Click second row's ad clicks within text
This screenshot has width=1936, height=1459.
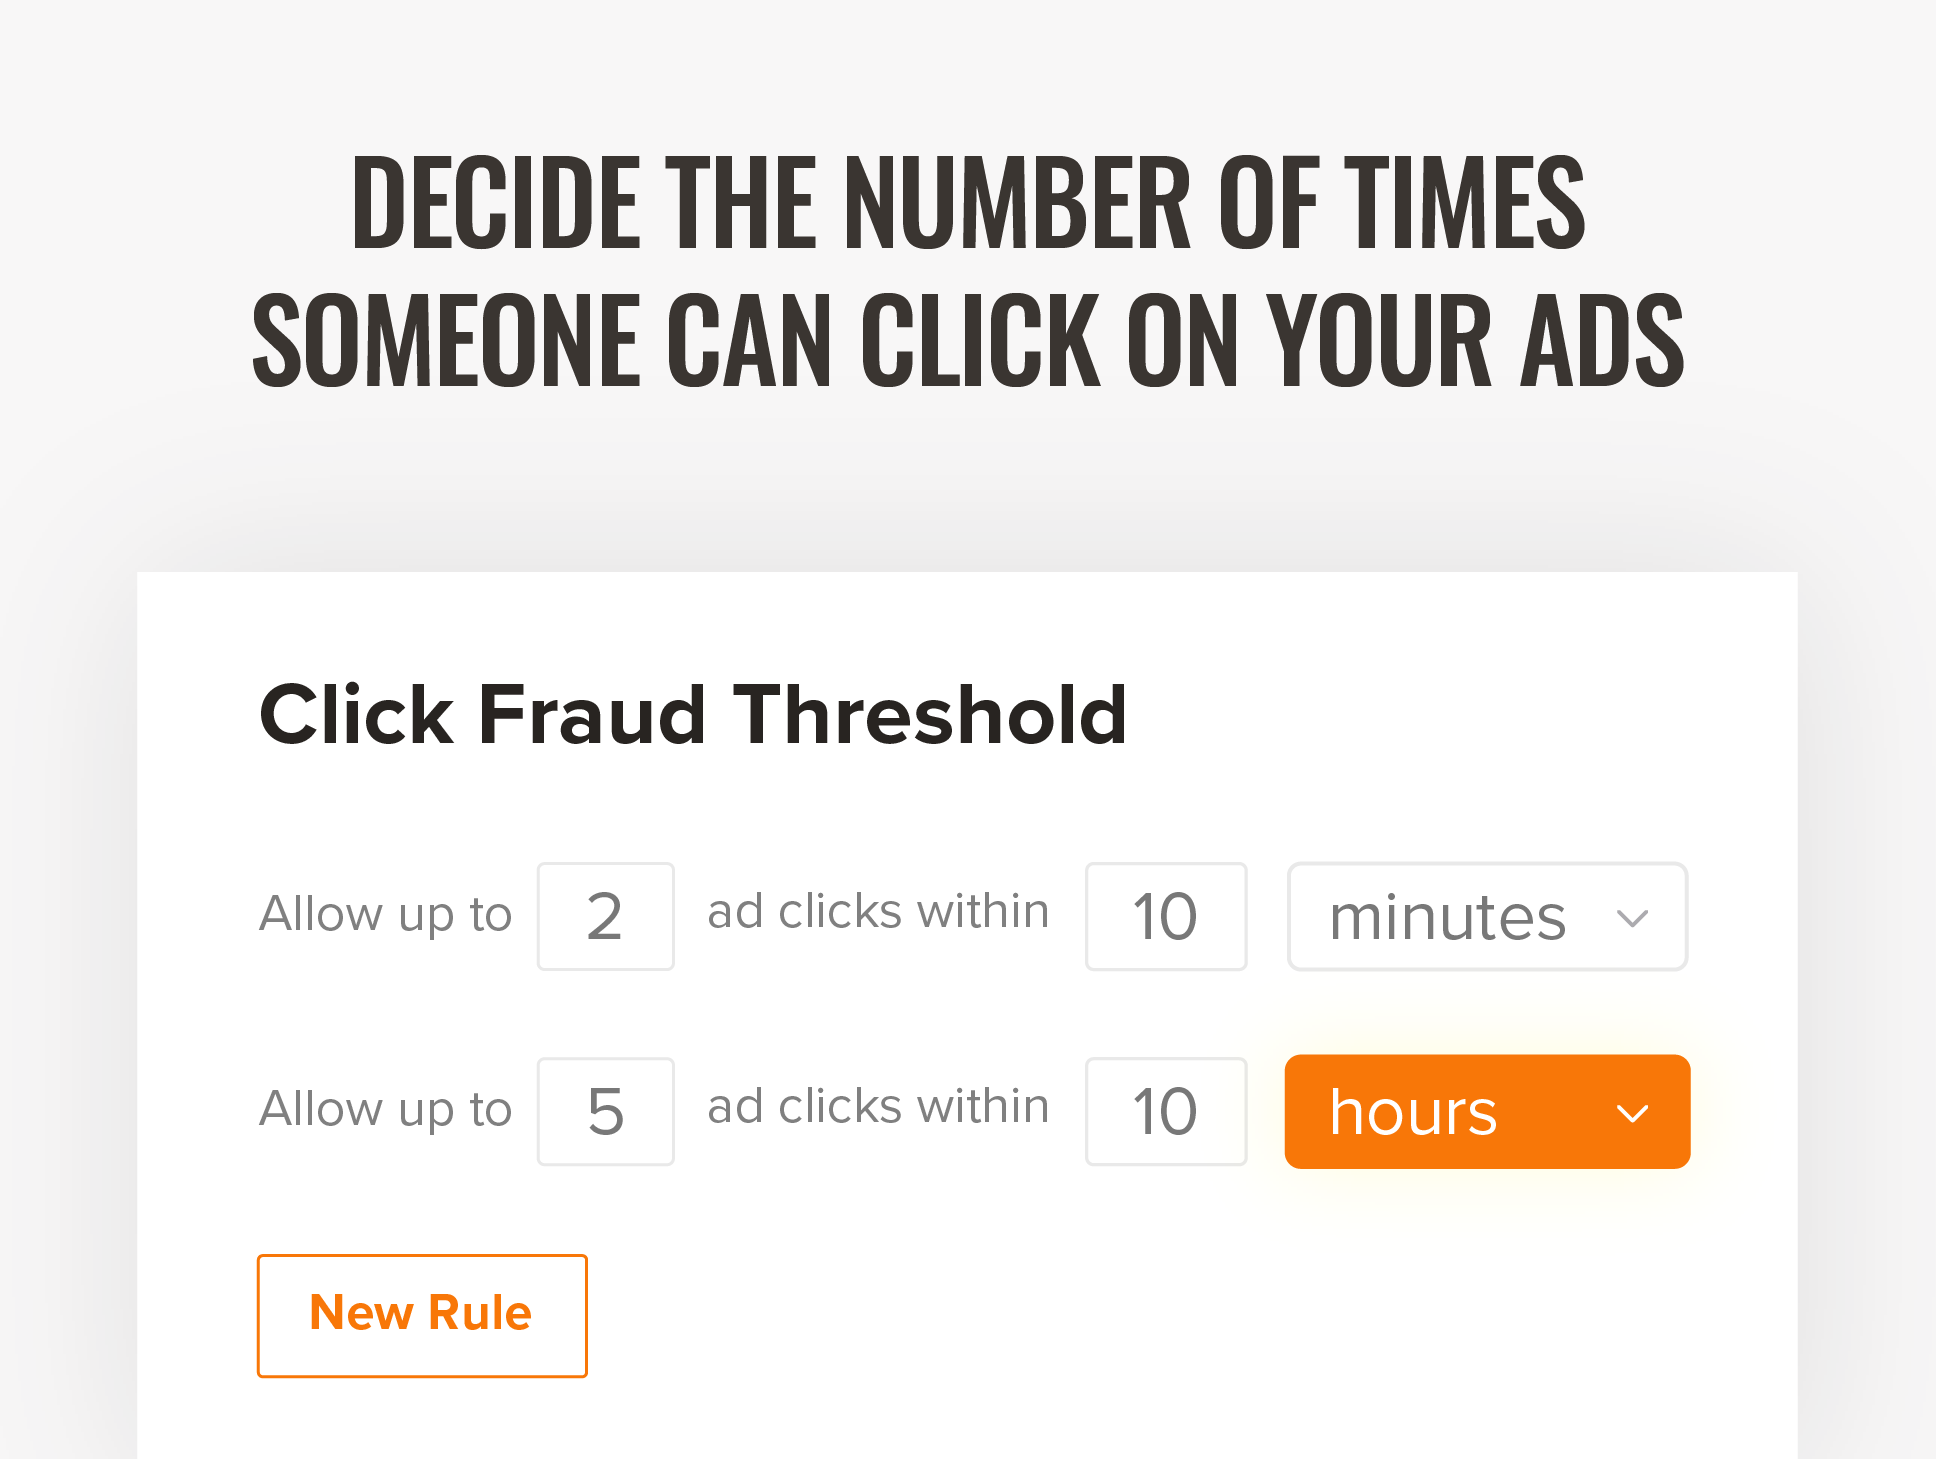pos(878,1107)
